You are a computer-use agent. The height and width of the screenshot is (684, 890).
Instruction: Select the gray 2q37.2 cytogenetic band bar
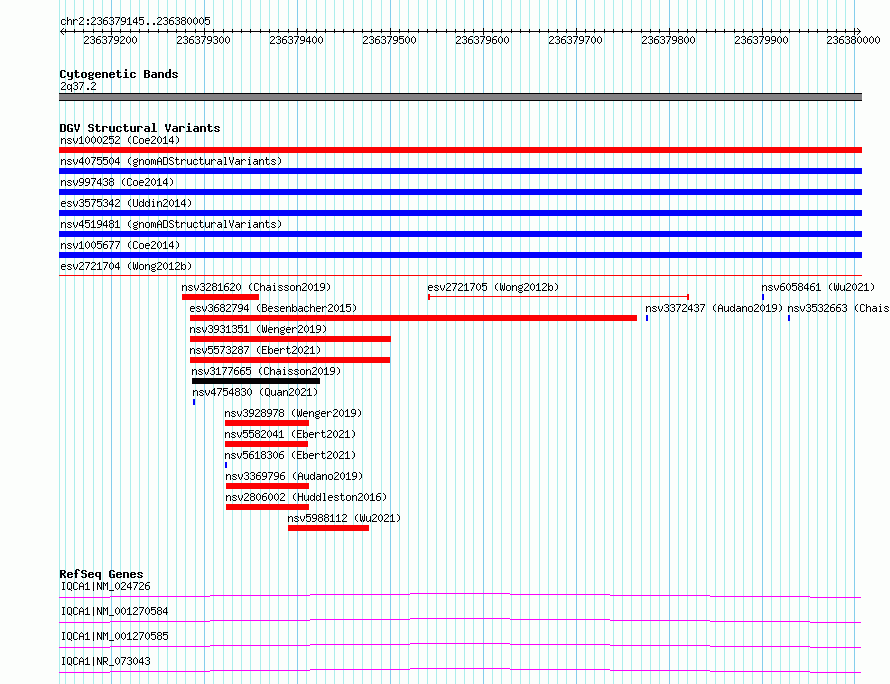click(x=460, y=97)
